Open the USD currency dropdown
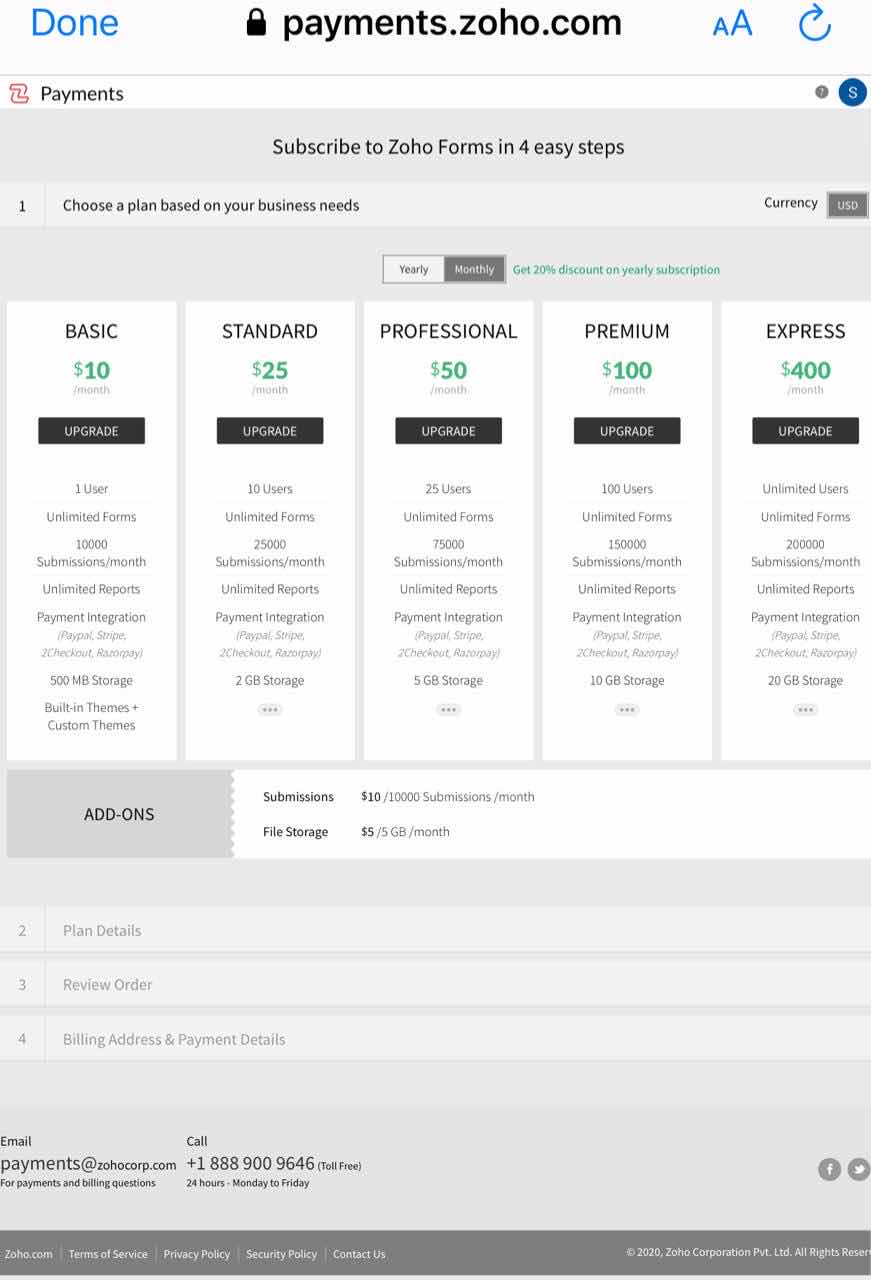Screen dimensions: 871x1280 (x=847, y=205)
